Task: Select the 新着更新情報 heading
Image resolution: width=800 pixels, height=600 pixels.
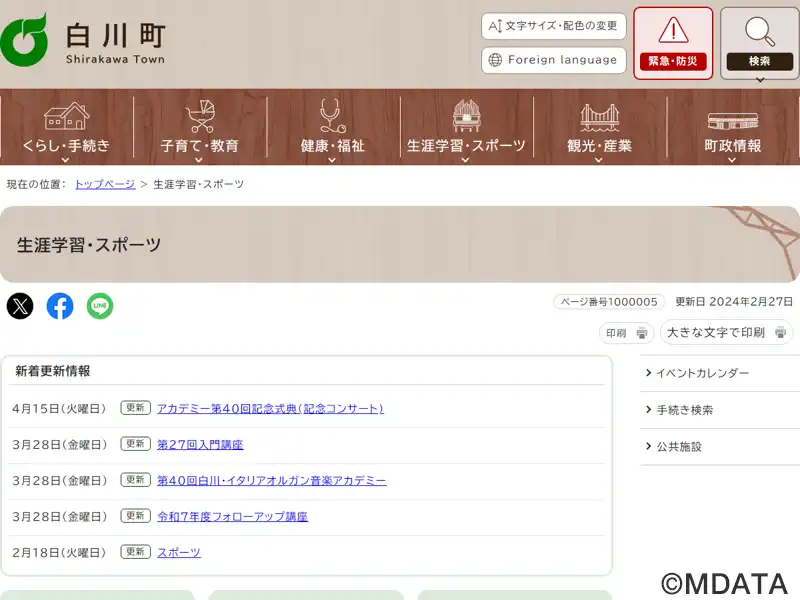Action: coord(53,371)
